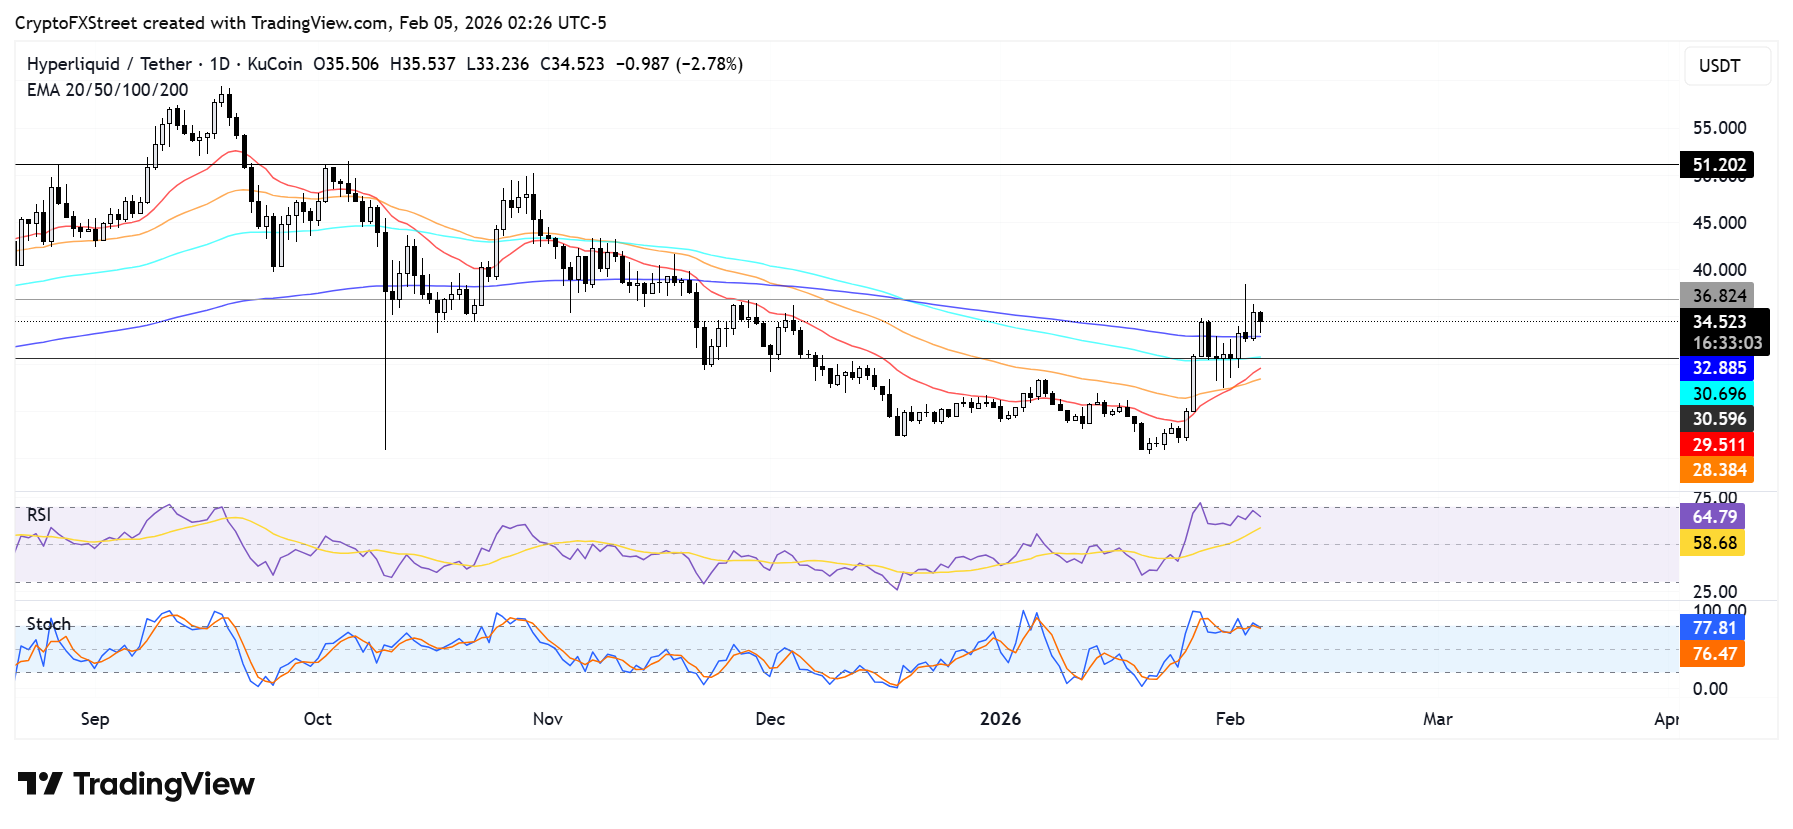
Task: Click the yellow RSI average 58.68 tag
Action: coord(1713,543)
